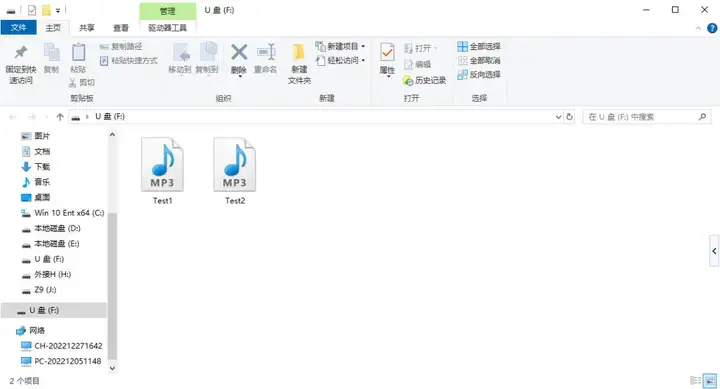720x389 pixels.
Task: Open Local Disk (E:) drive
Action: 51,243
